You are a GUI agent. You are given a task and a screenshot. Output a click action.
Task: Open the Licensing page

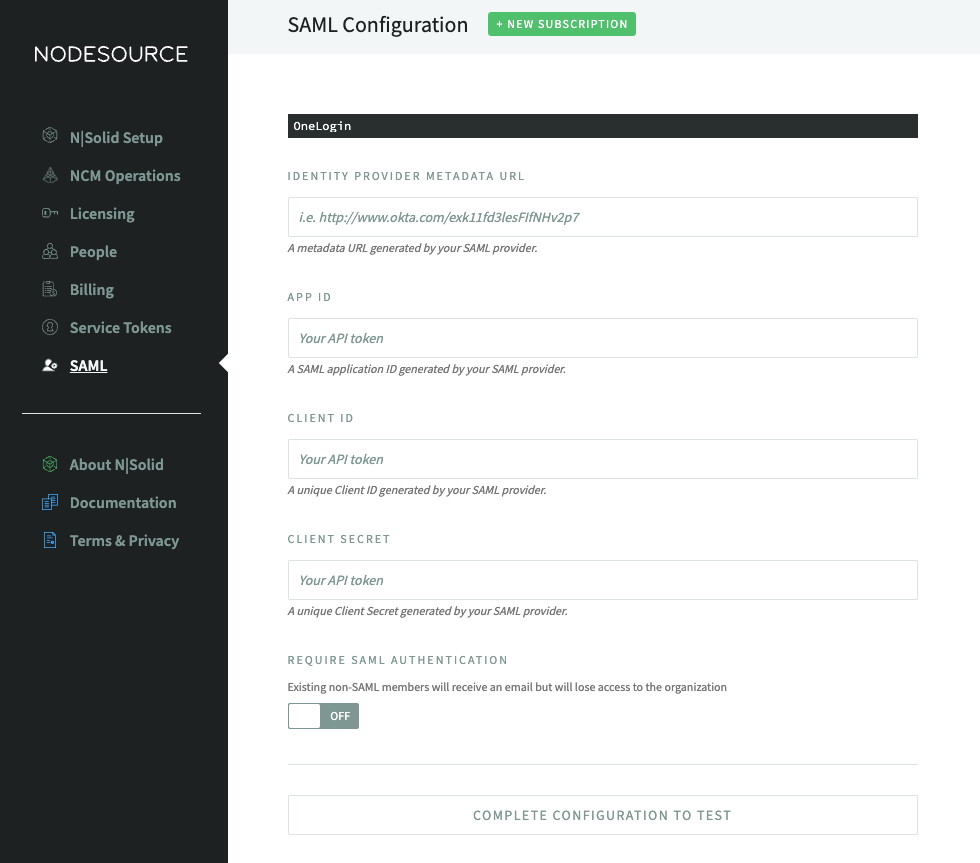102,214
